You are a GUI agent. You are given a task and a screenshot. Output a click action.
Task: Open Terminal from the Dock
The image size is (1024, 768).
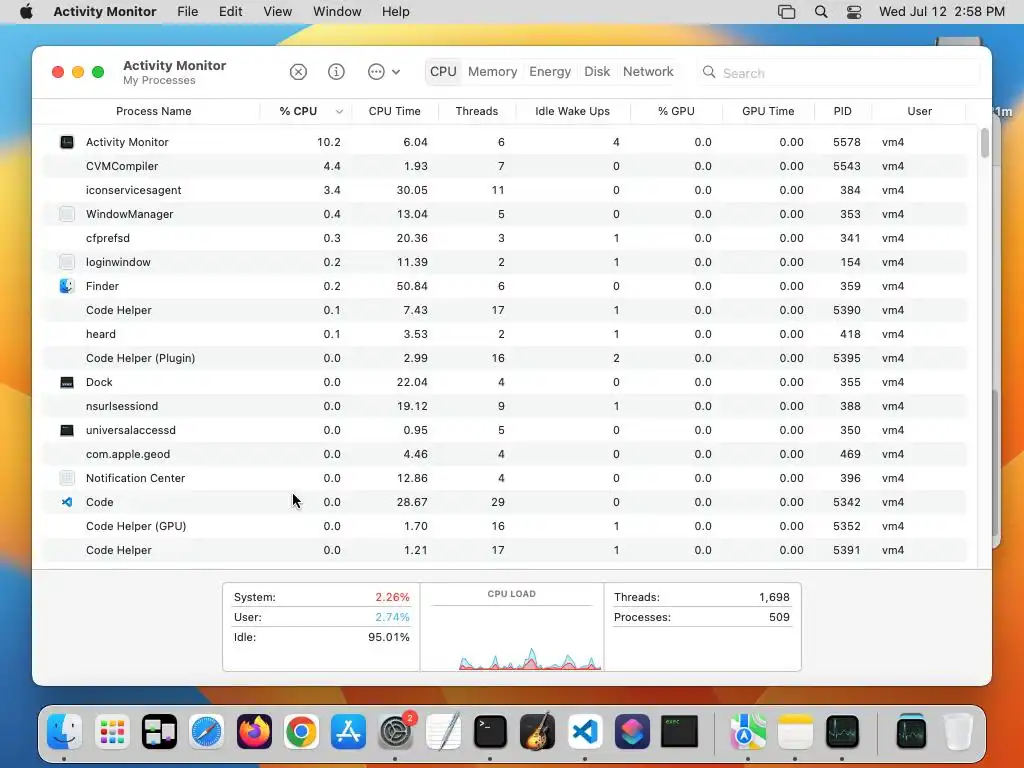[490, 731]
